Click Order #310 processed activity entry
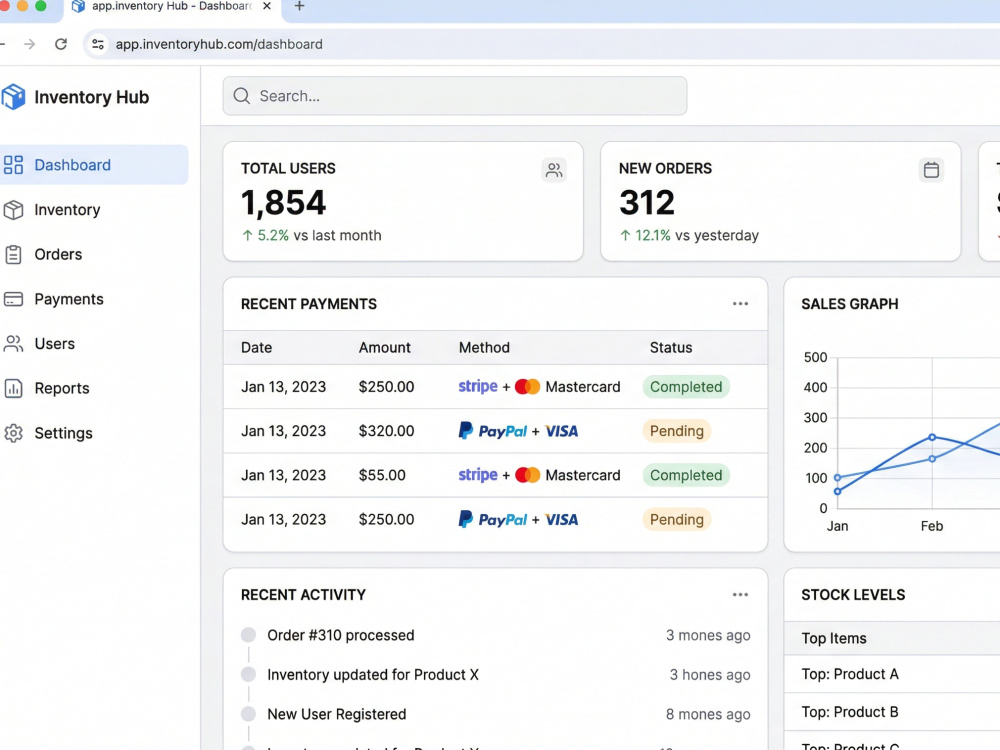Image resolution: width=1000 pixels, height=750 pixels. 341,635
